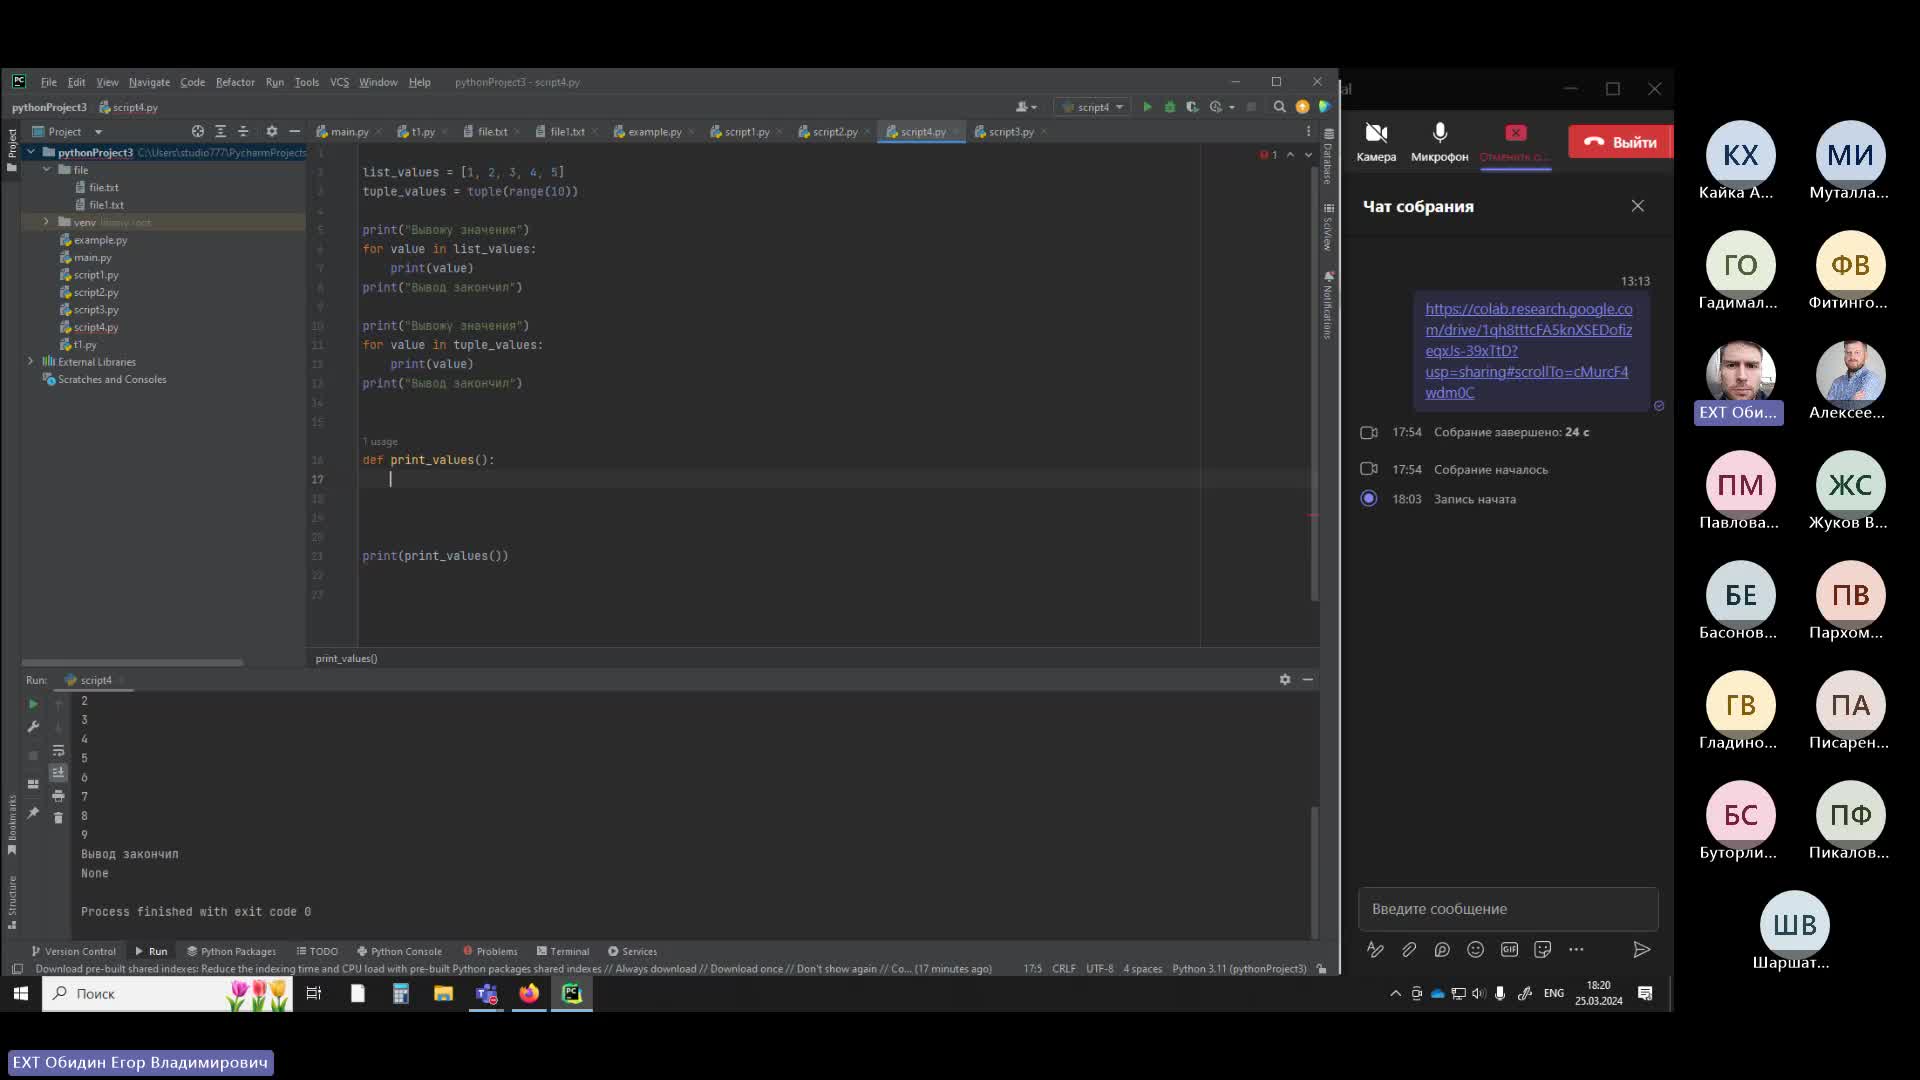
Task: Start debugging with the bug icon
Action: (1170, 107)
